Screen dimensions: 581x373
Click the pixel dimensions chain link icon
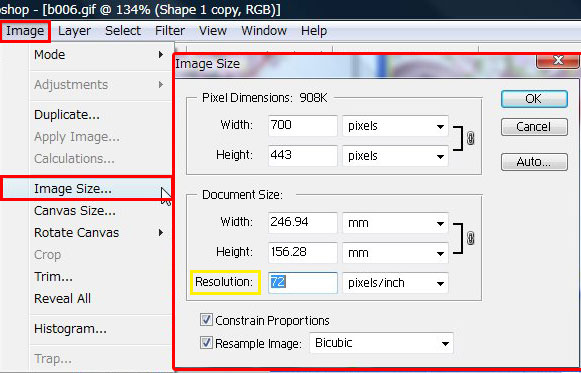pyautogui.click(x=471, y=139)
